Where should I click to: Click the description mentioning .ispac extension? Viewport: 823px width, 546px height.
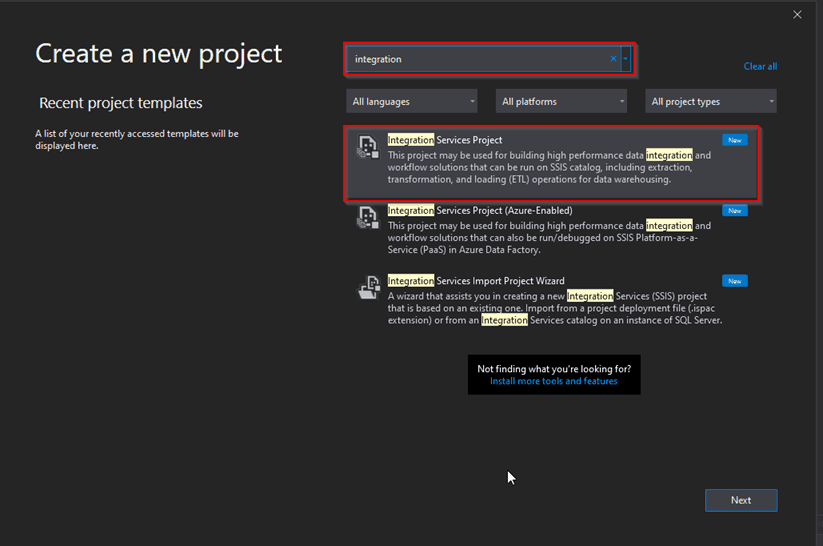coord(555,308)
